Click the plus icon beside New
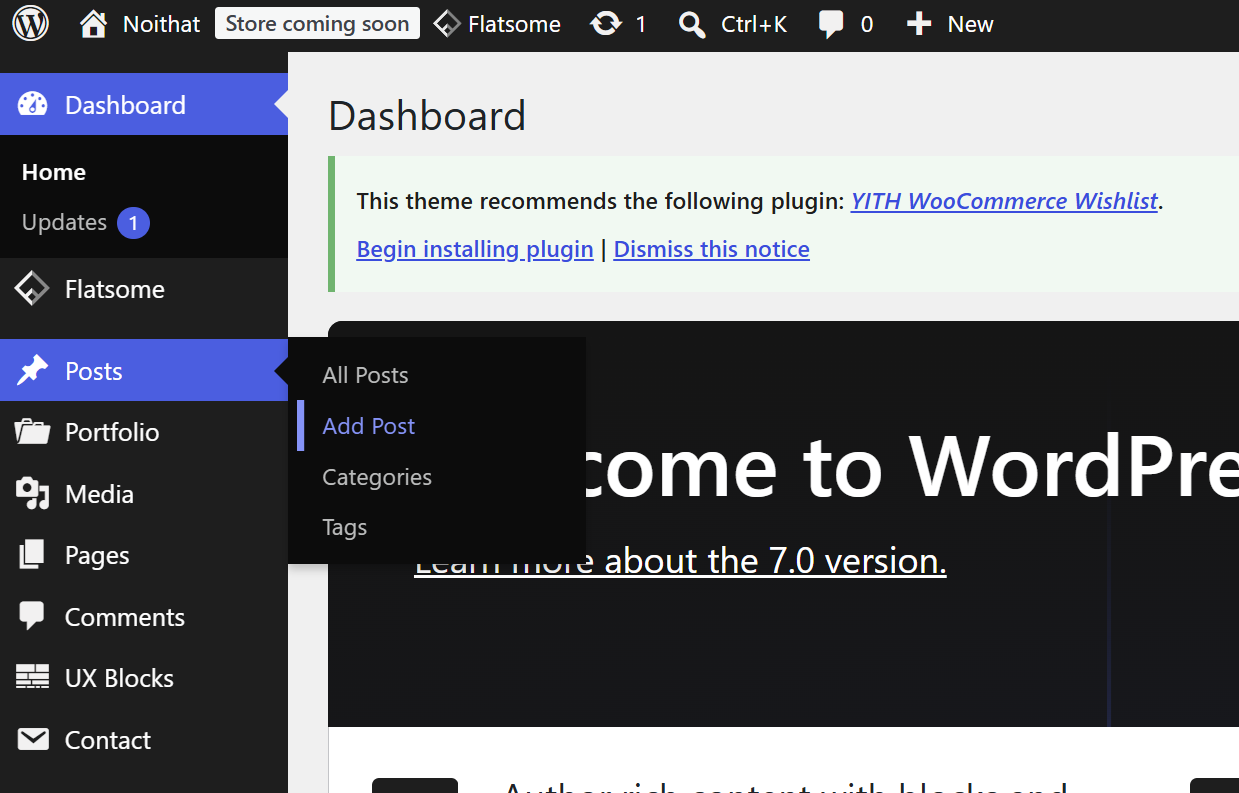This screenshot has height=793, width=1239. 919,24
